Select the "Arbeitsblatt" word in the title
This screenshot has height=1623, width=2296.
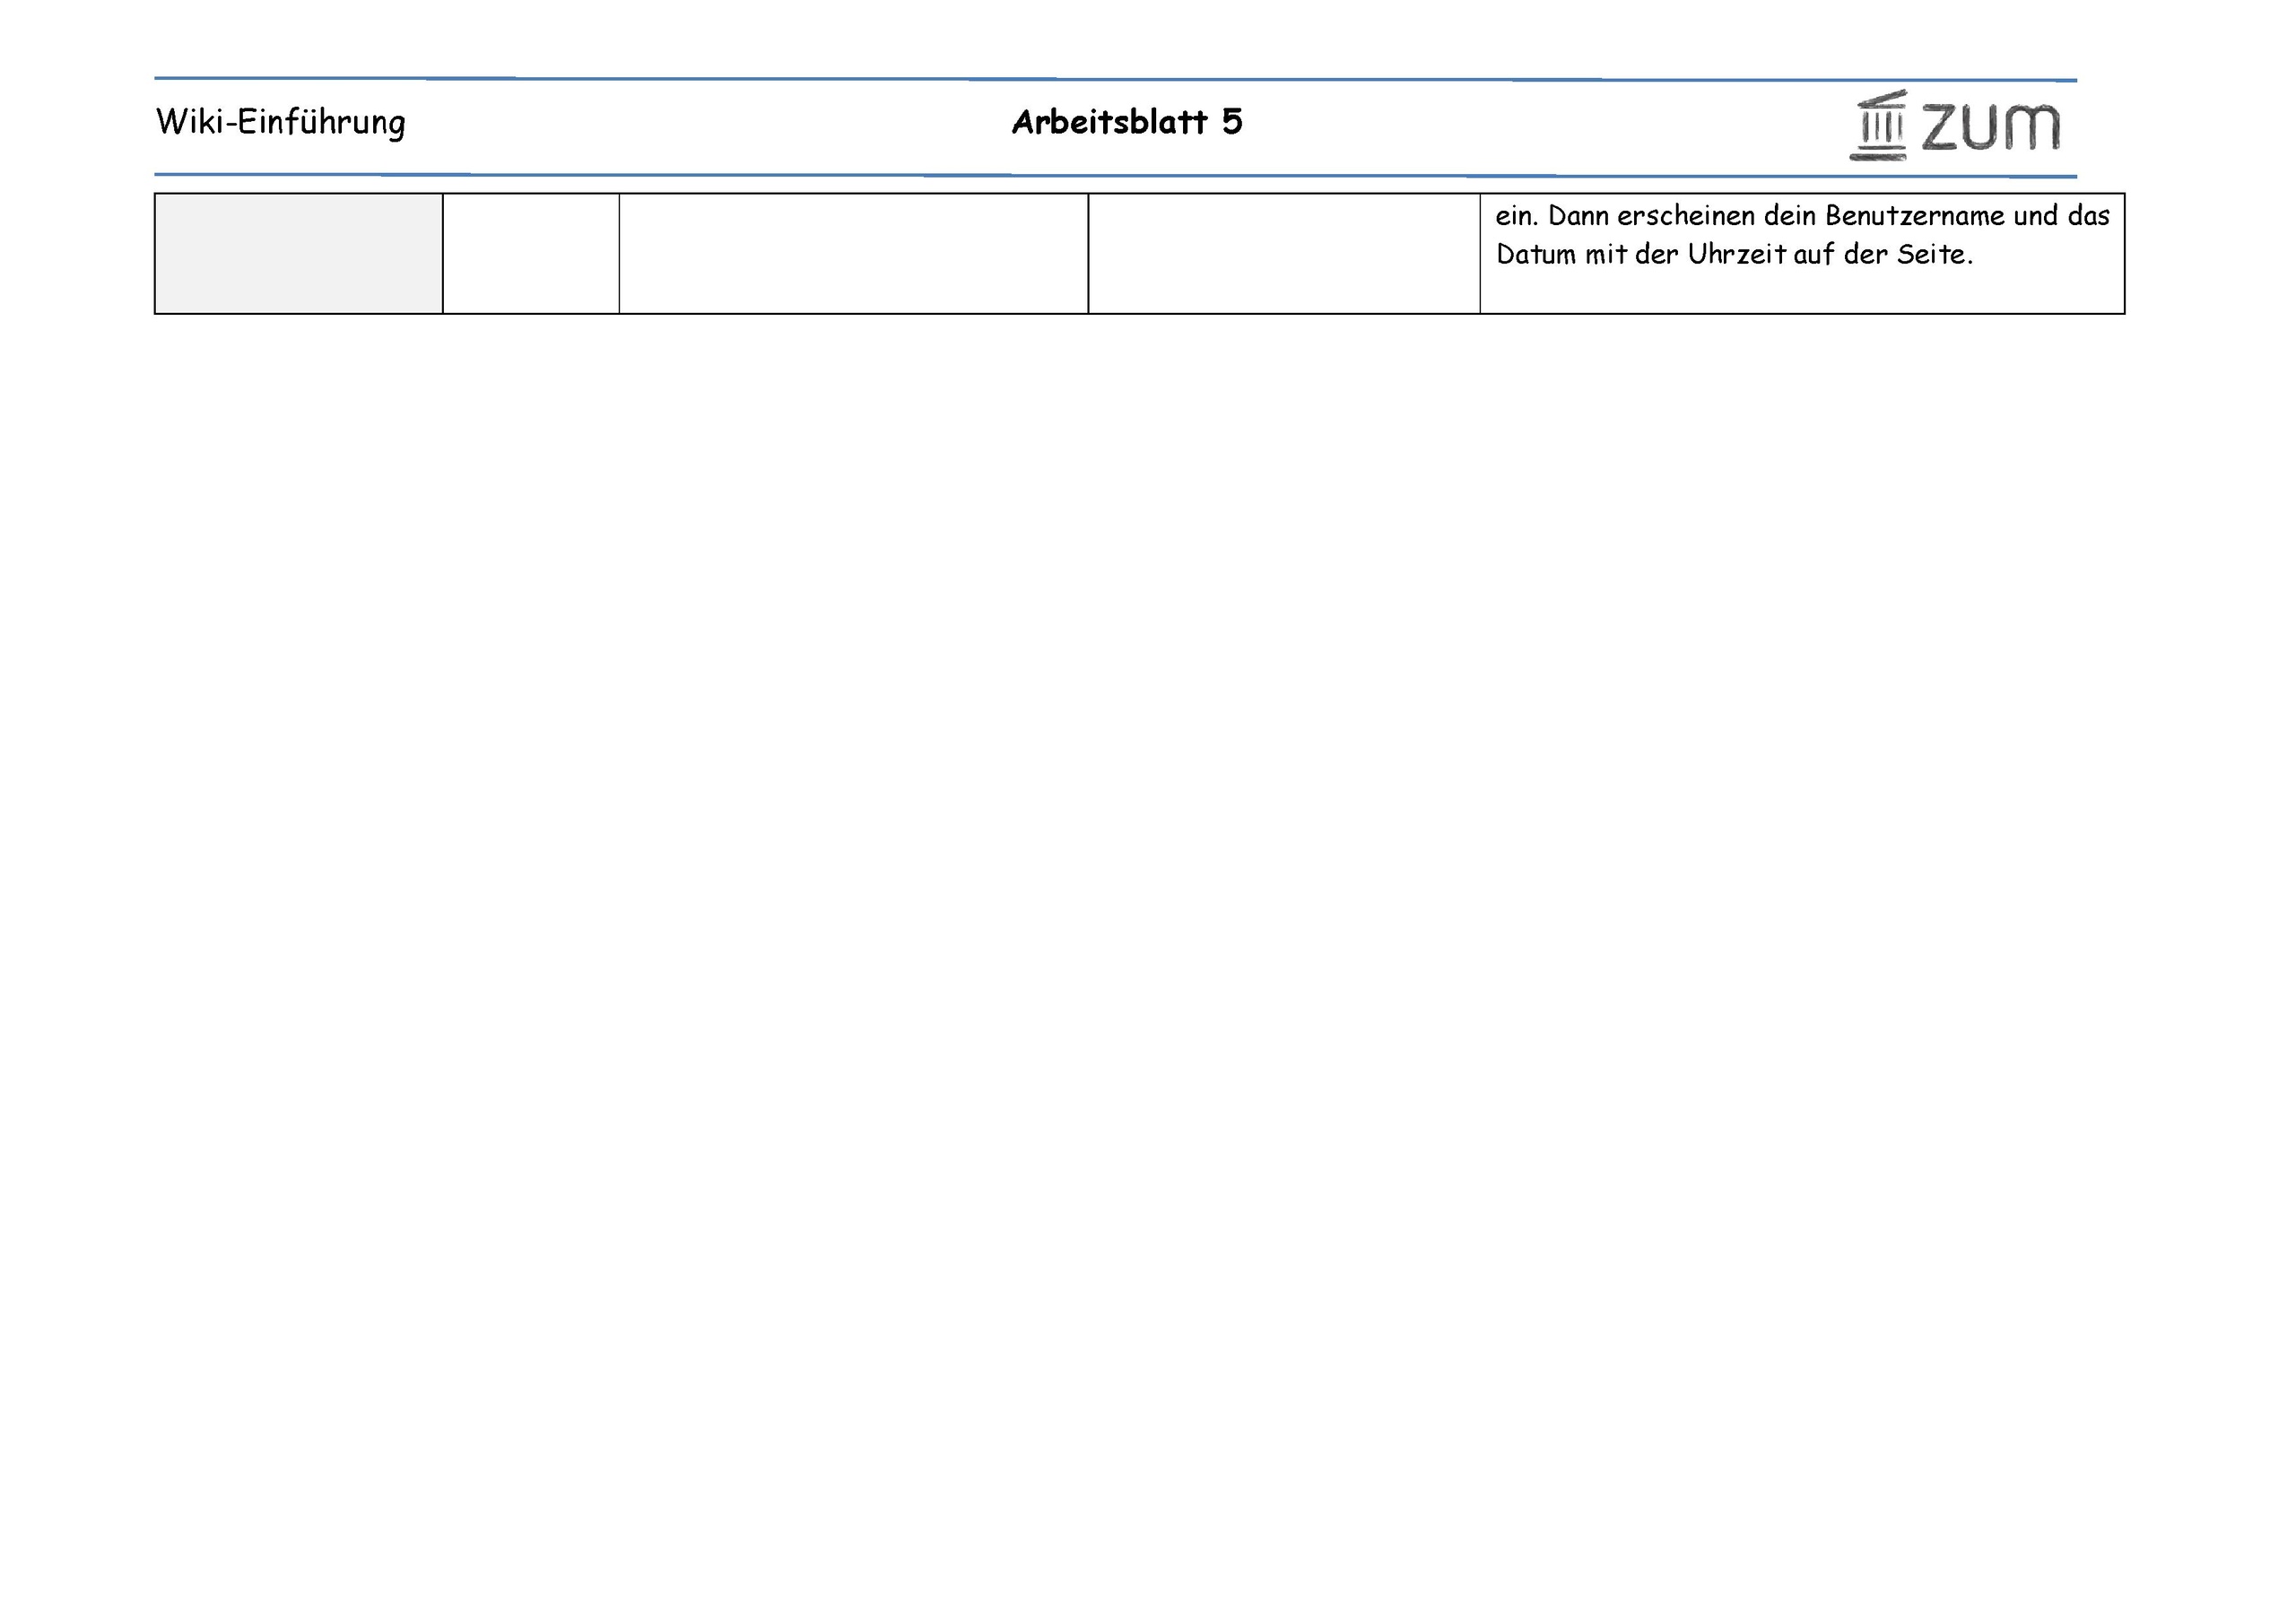(1110, 122)
